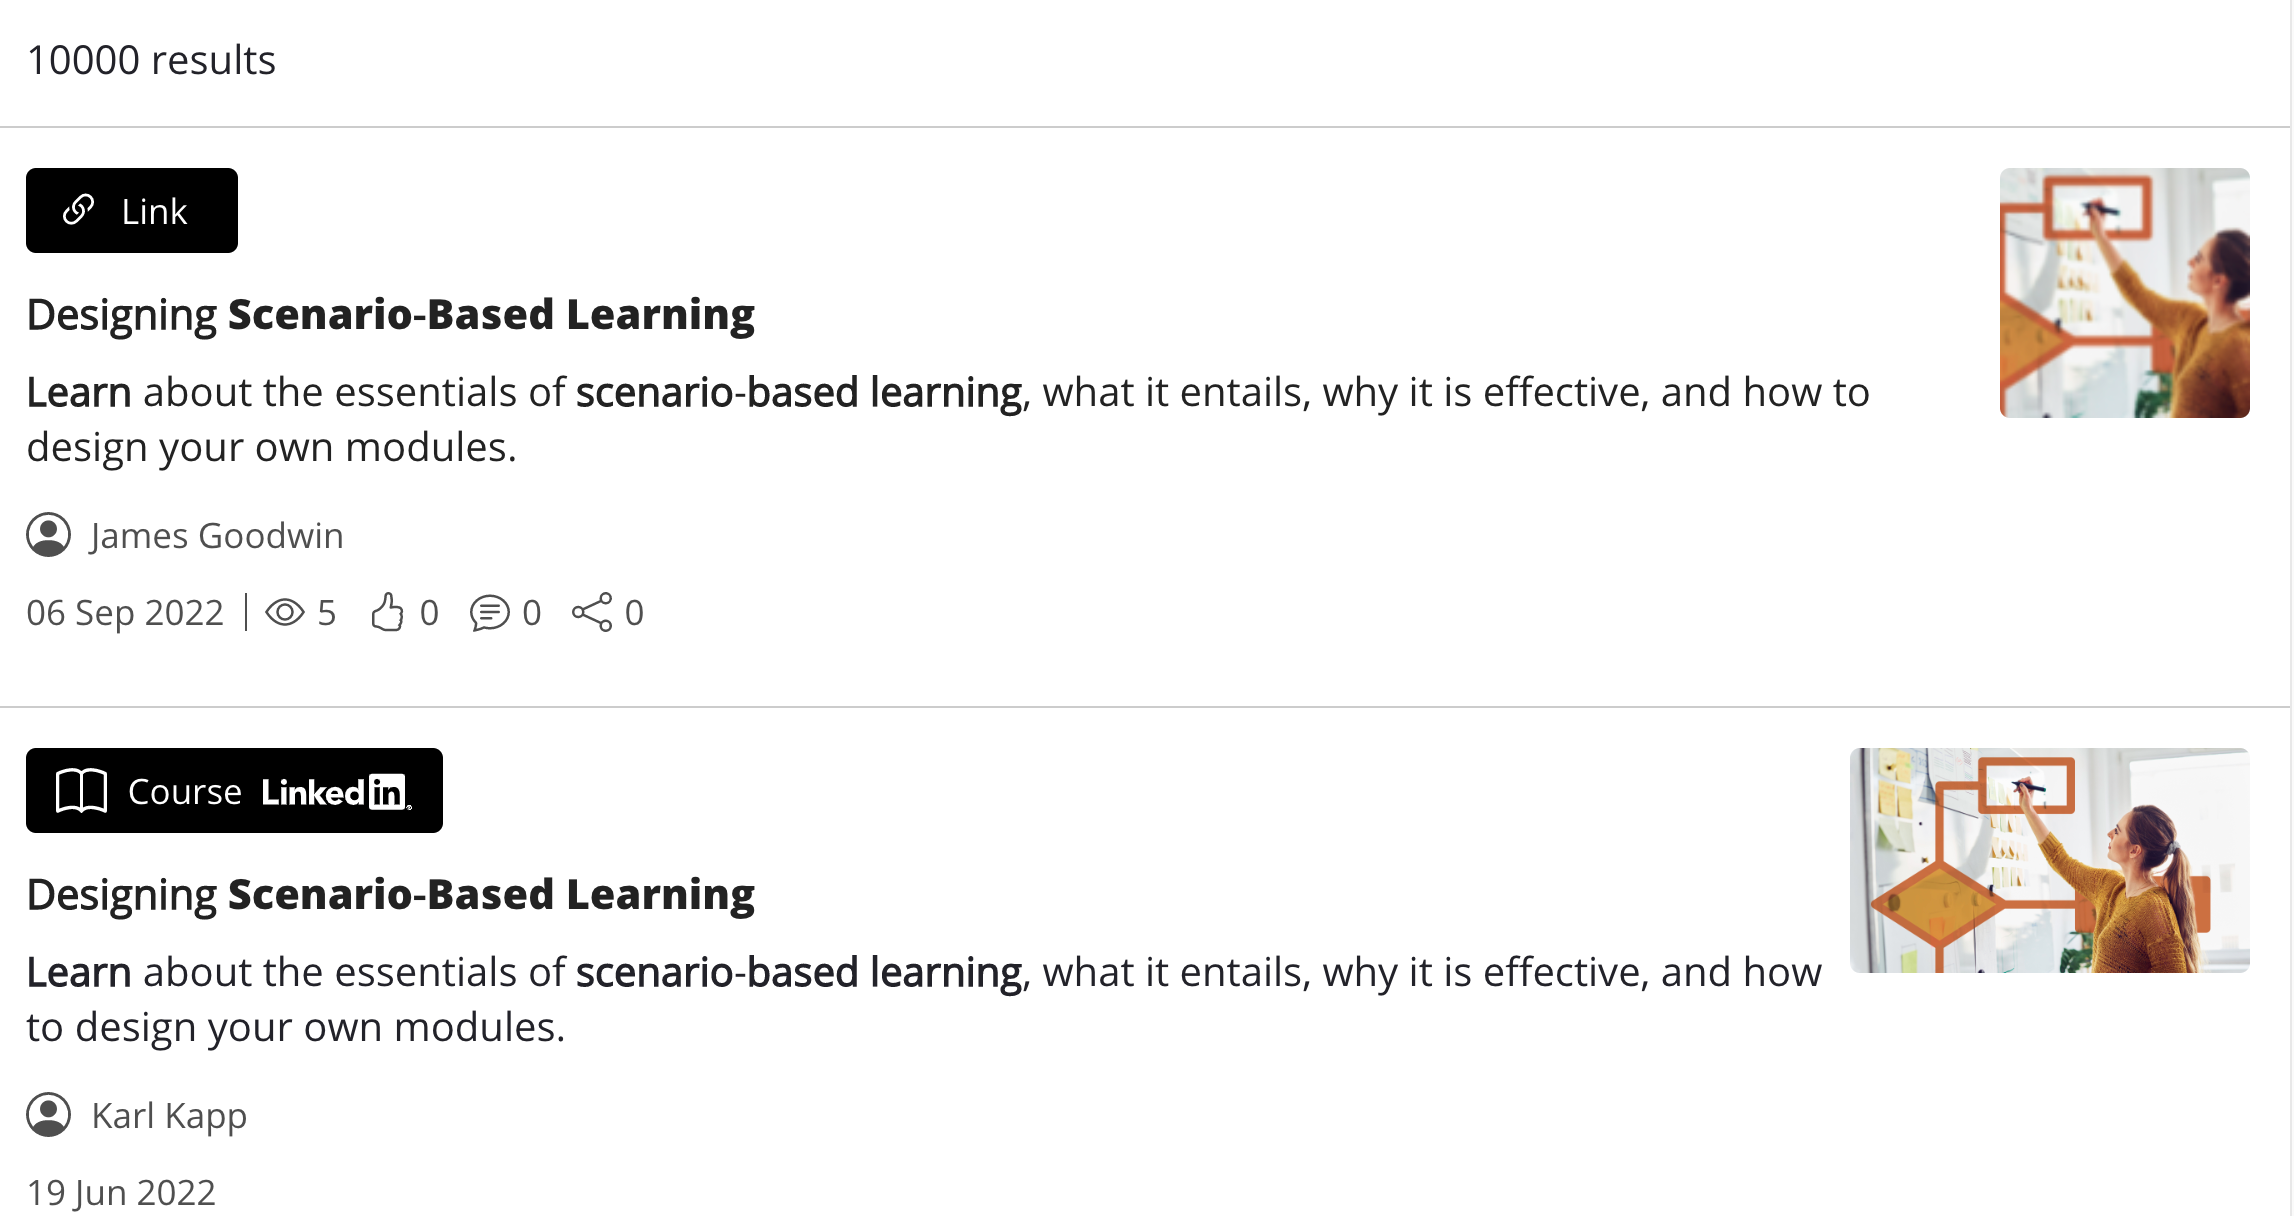The width and height of the screenshot is (2294, 1216).
Task: Click James Goodwin's profile avatar icon
Action: [48, 535]
